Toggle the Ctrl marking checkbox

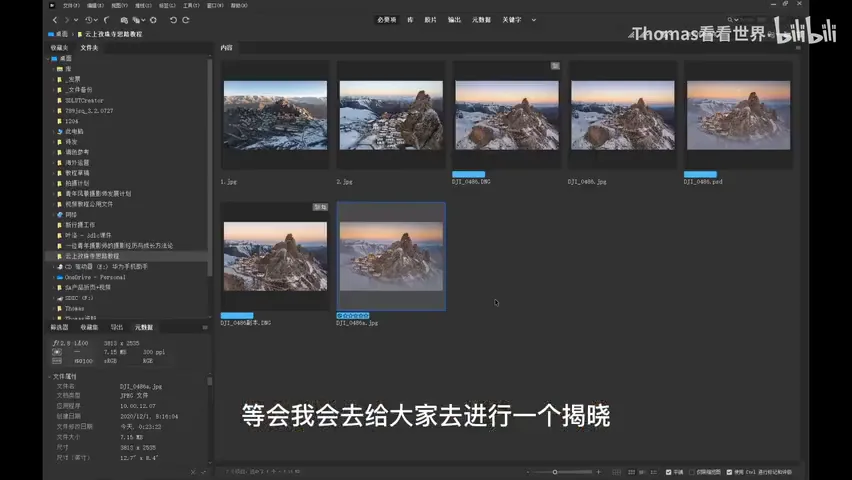coord(729,472)
